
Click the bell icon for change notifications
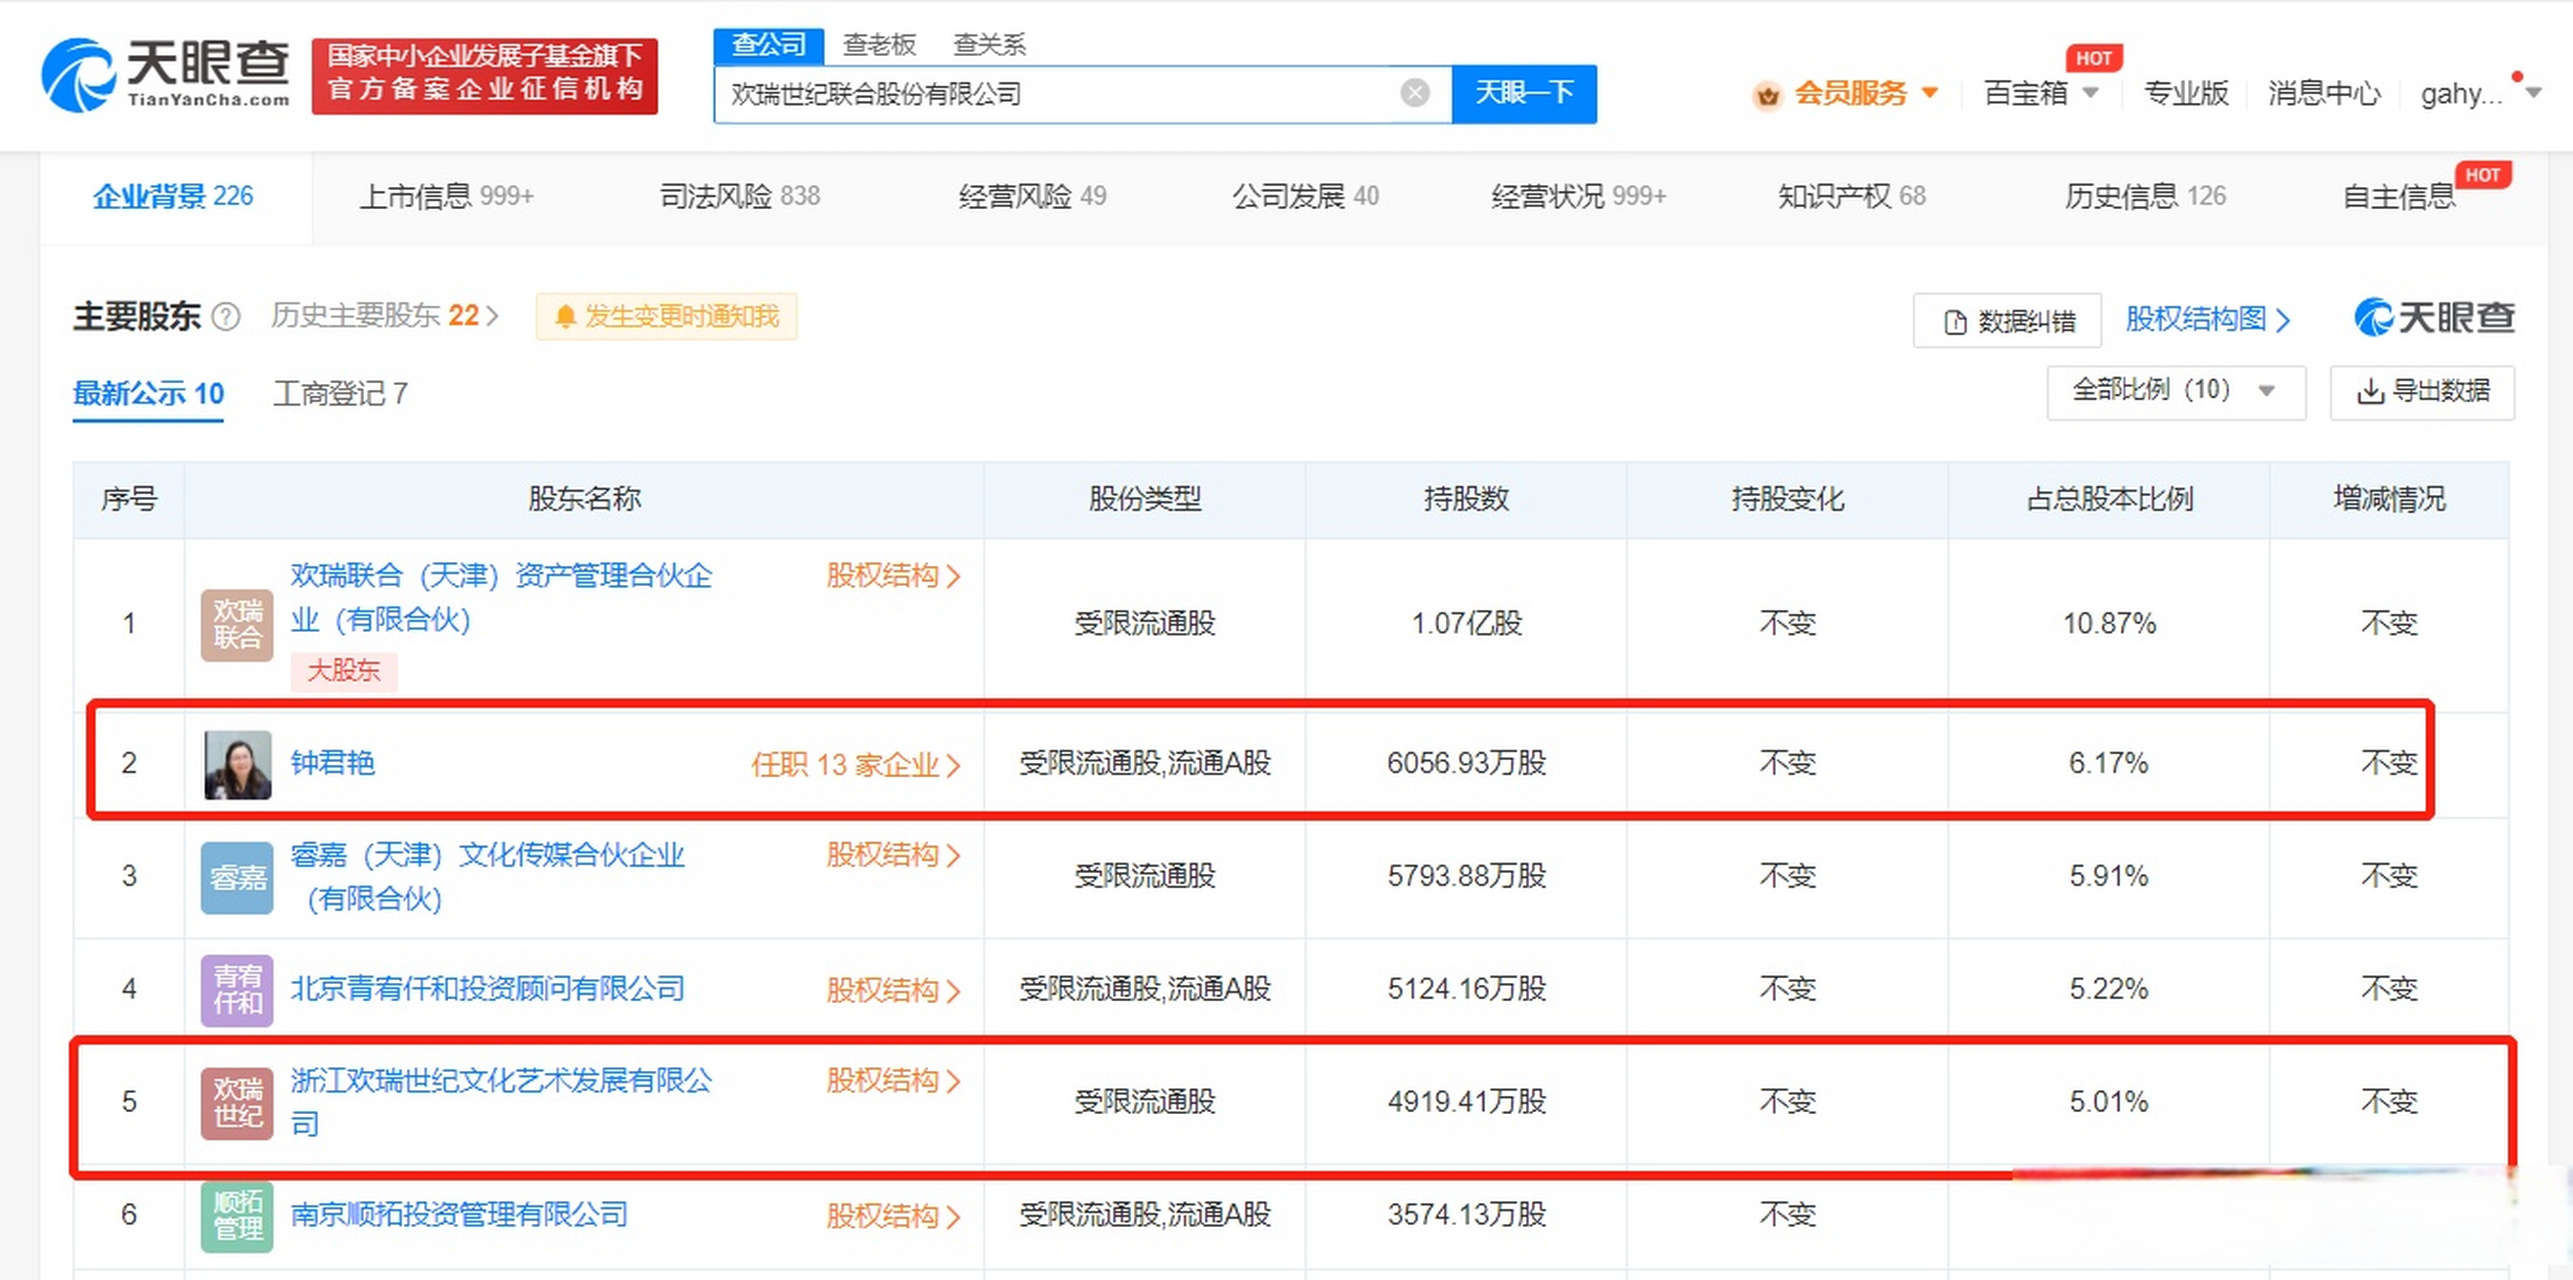click(x=567, y=316)
